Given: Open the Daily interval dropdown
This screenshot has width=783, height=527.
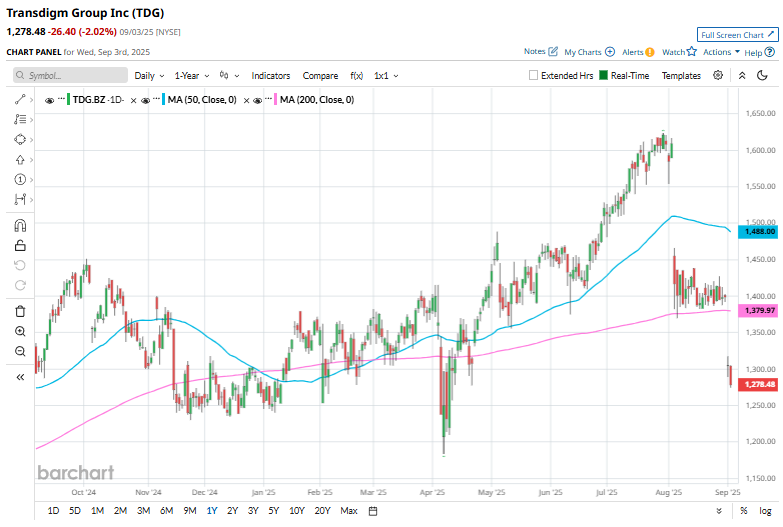Looking at the screenshot, I should pyautogui.click(x=149, y=75).
